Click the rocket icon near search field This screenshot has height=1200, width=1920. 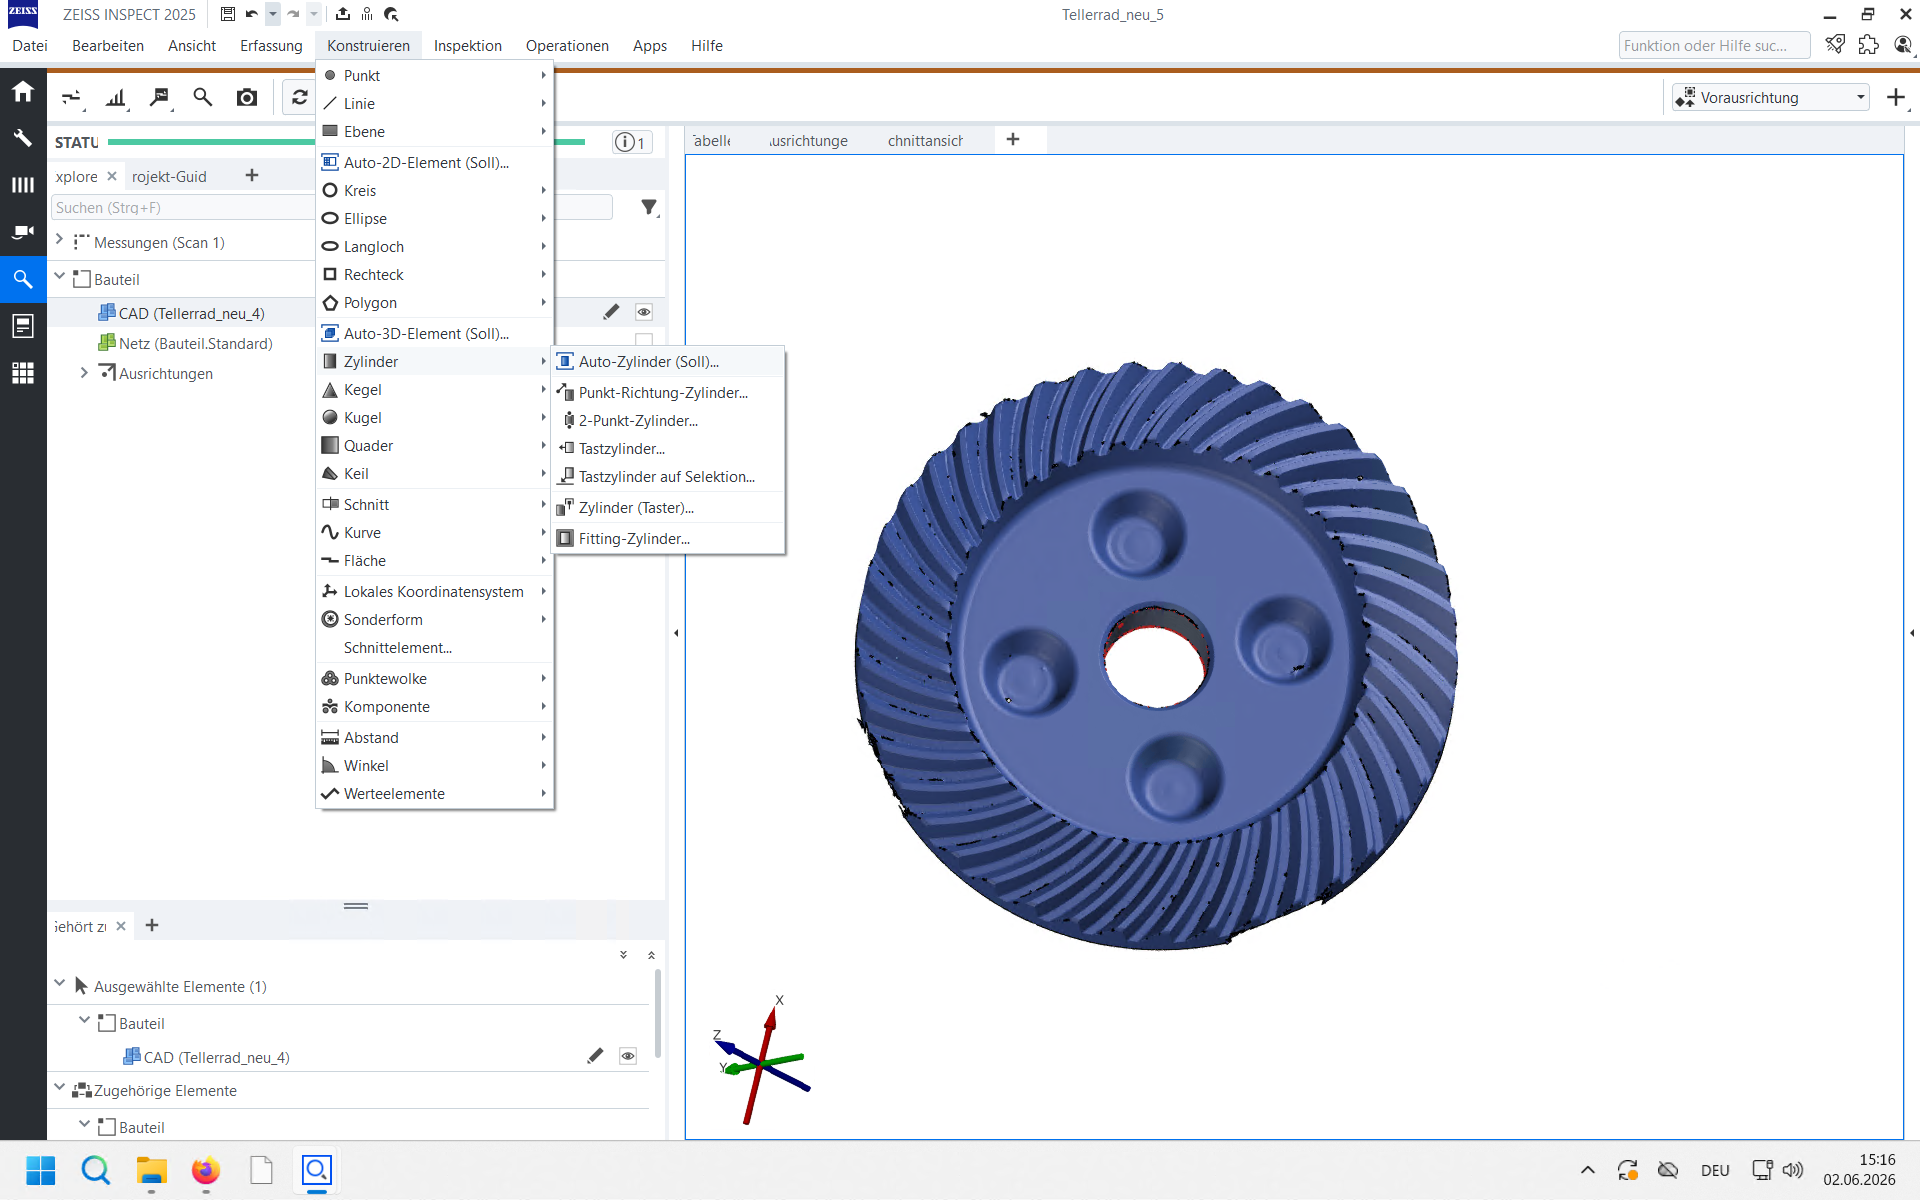point(1835,45)
